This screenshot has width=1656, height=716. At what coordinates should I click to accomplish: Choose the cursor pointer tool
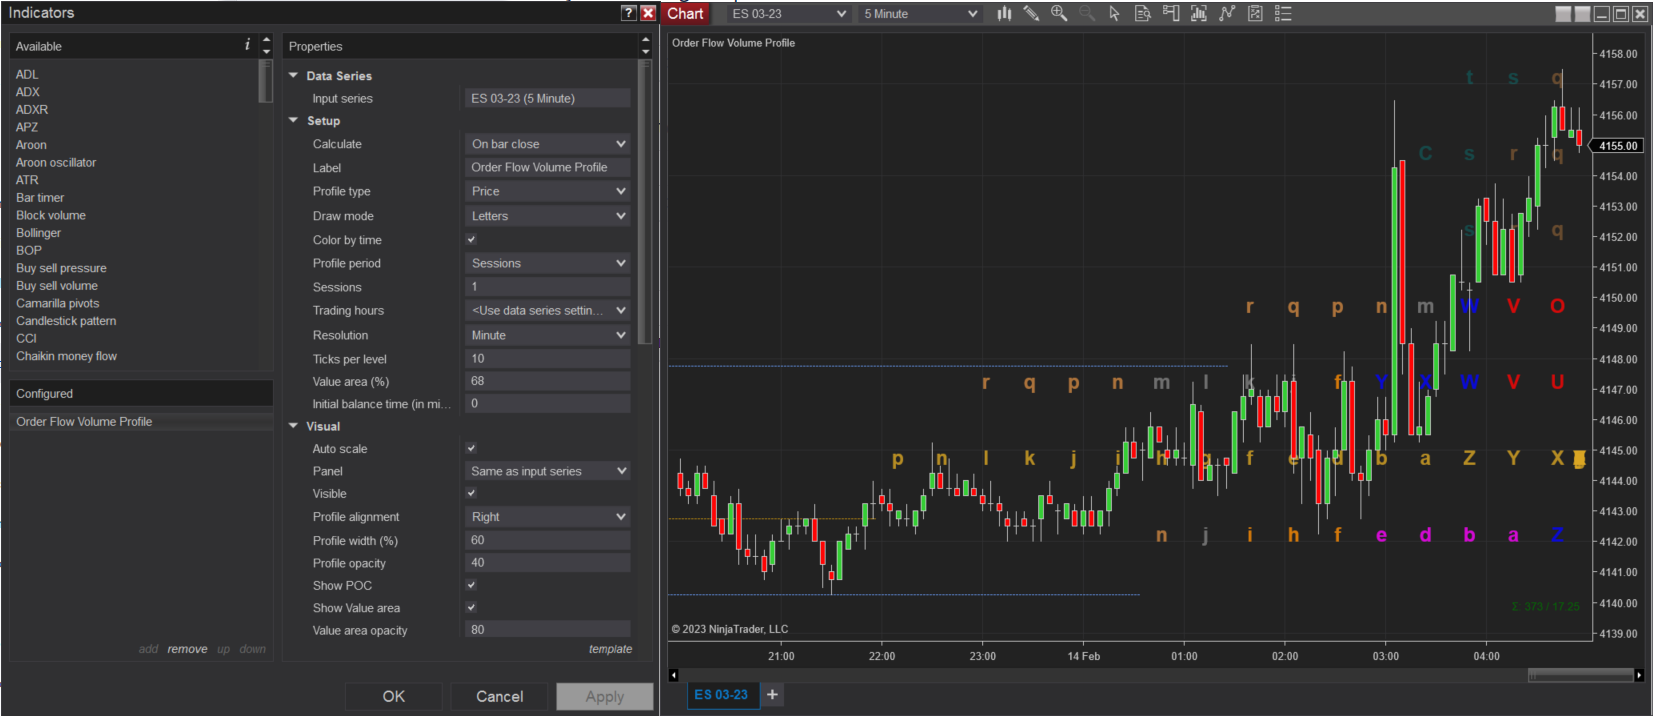(x=1114, y=13)
